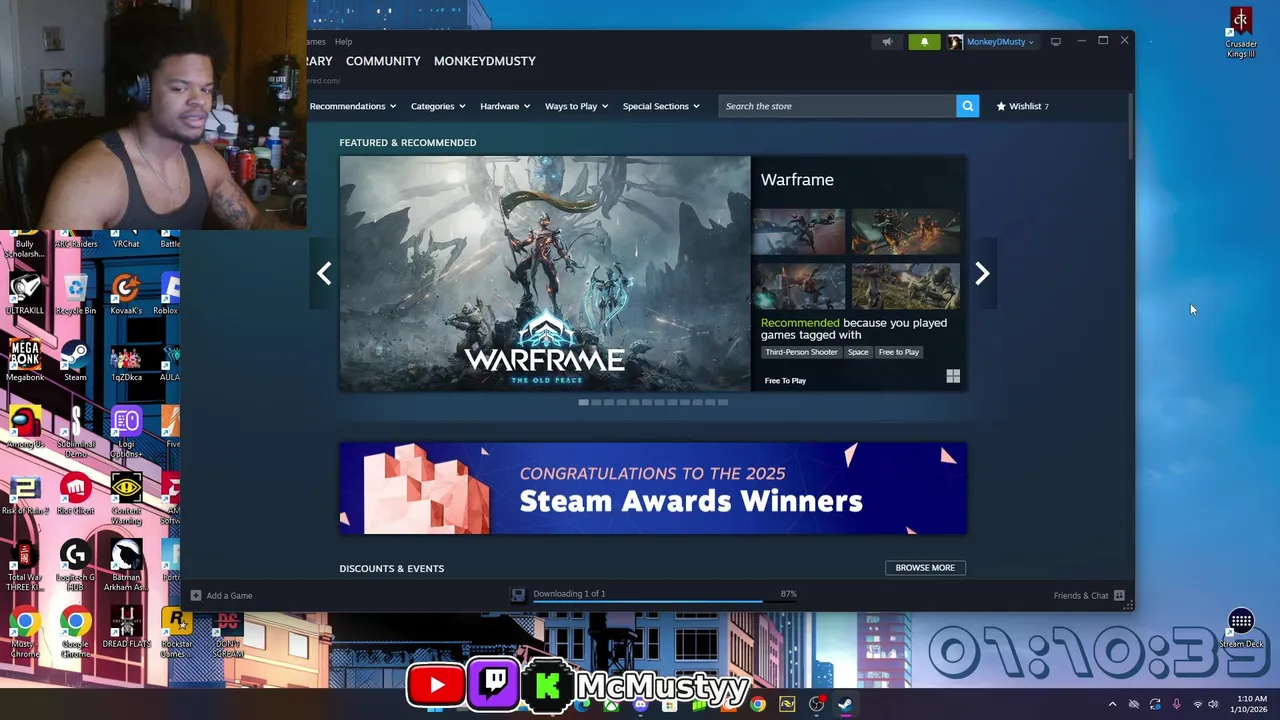Image resolution: width=1280 pixels, height=720 pixels.
Task: Switch to the MONKEYDMUSTY tab
Action: pos(485,61)
